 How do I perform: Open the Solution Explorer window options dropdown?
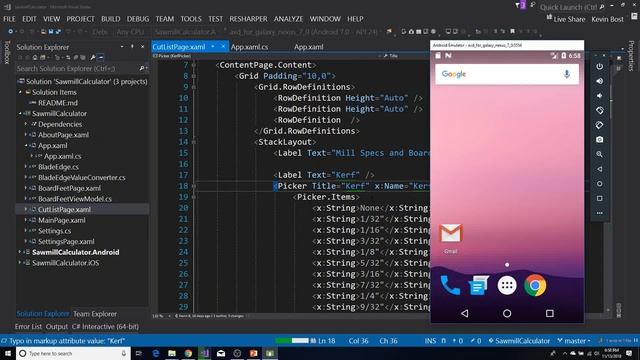[122, 47]
